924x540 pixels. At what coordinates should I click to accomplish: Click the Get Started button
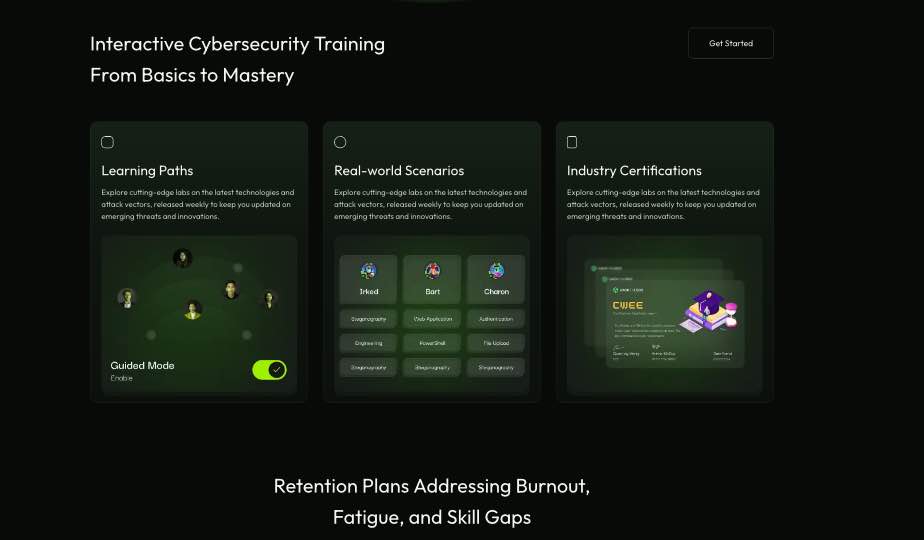coord(731,43)
